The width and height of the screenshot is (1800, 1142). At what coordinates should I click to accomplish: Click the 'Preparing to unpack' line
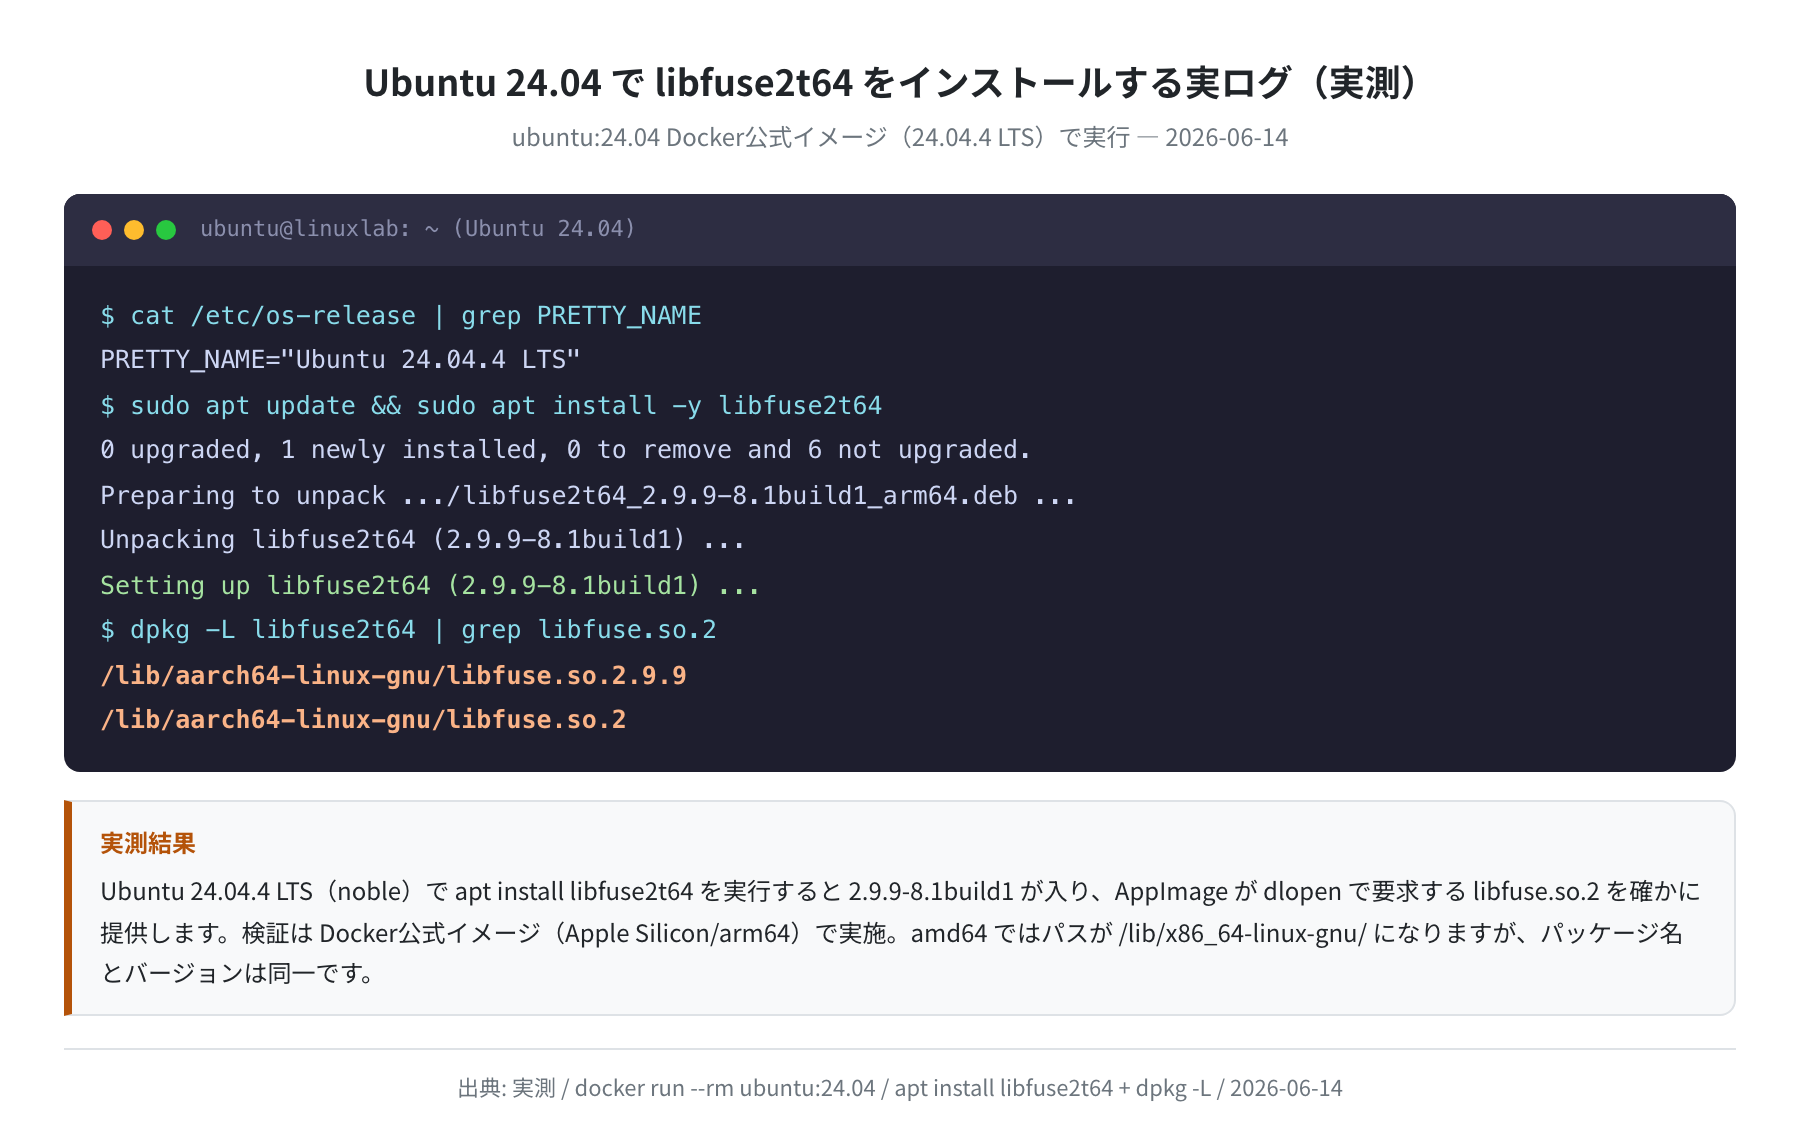tap(588, 496)
